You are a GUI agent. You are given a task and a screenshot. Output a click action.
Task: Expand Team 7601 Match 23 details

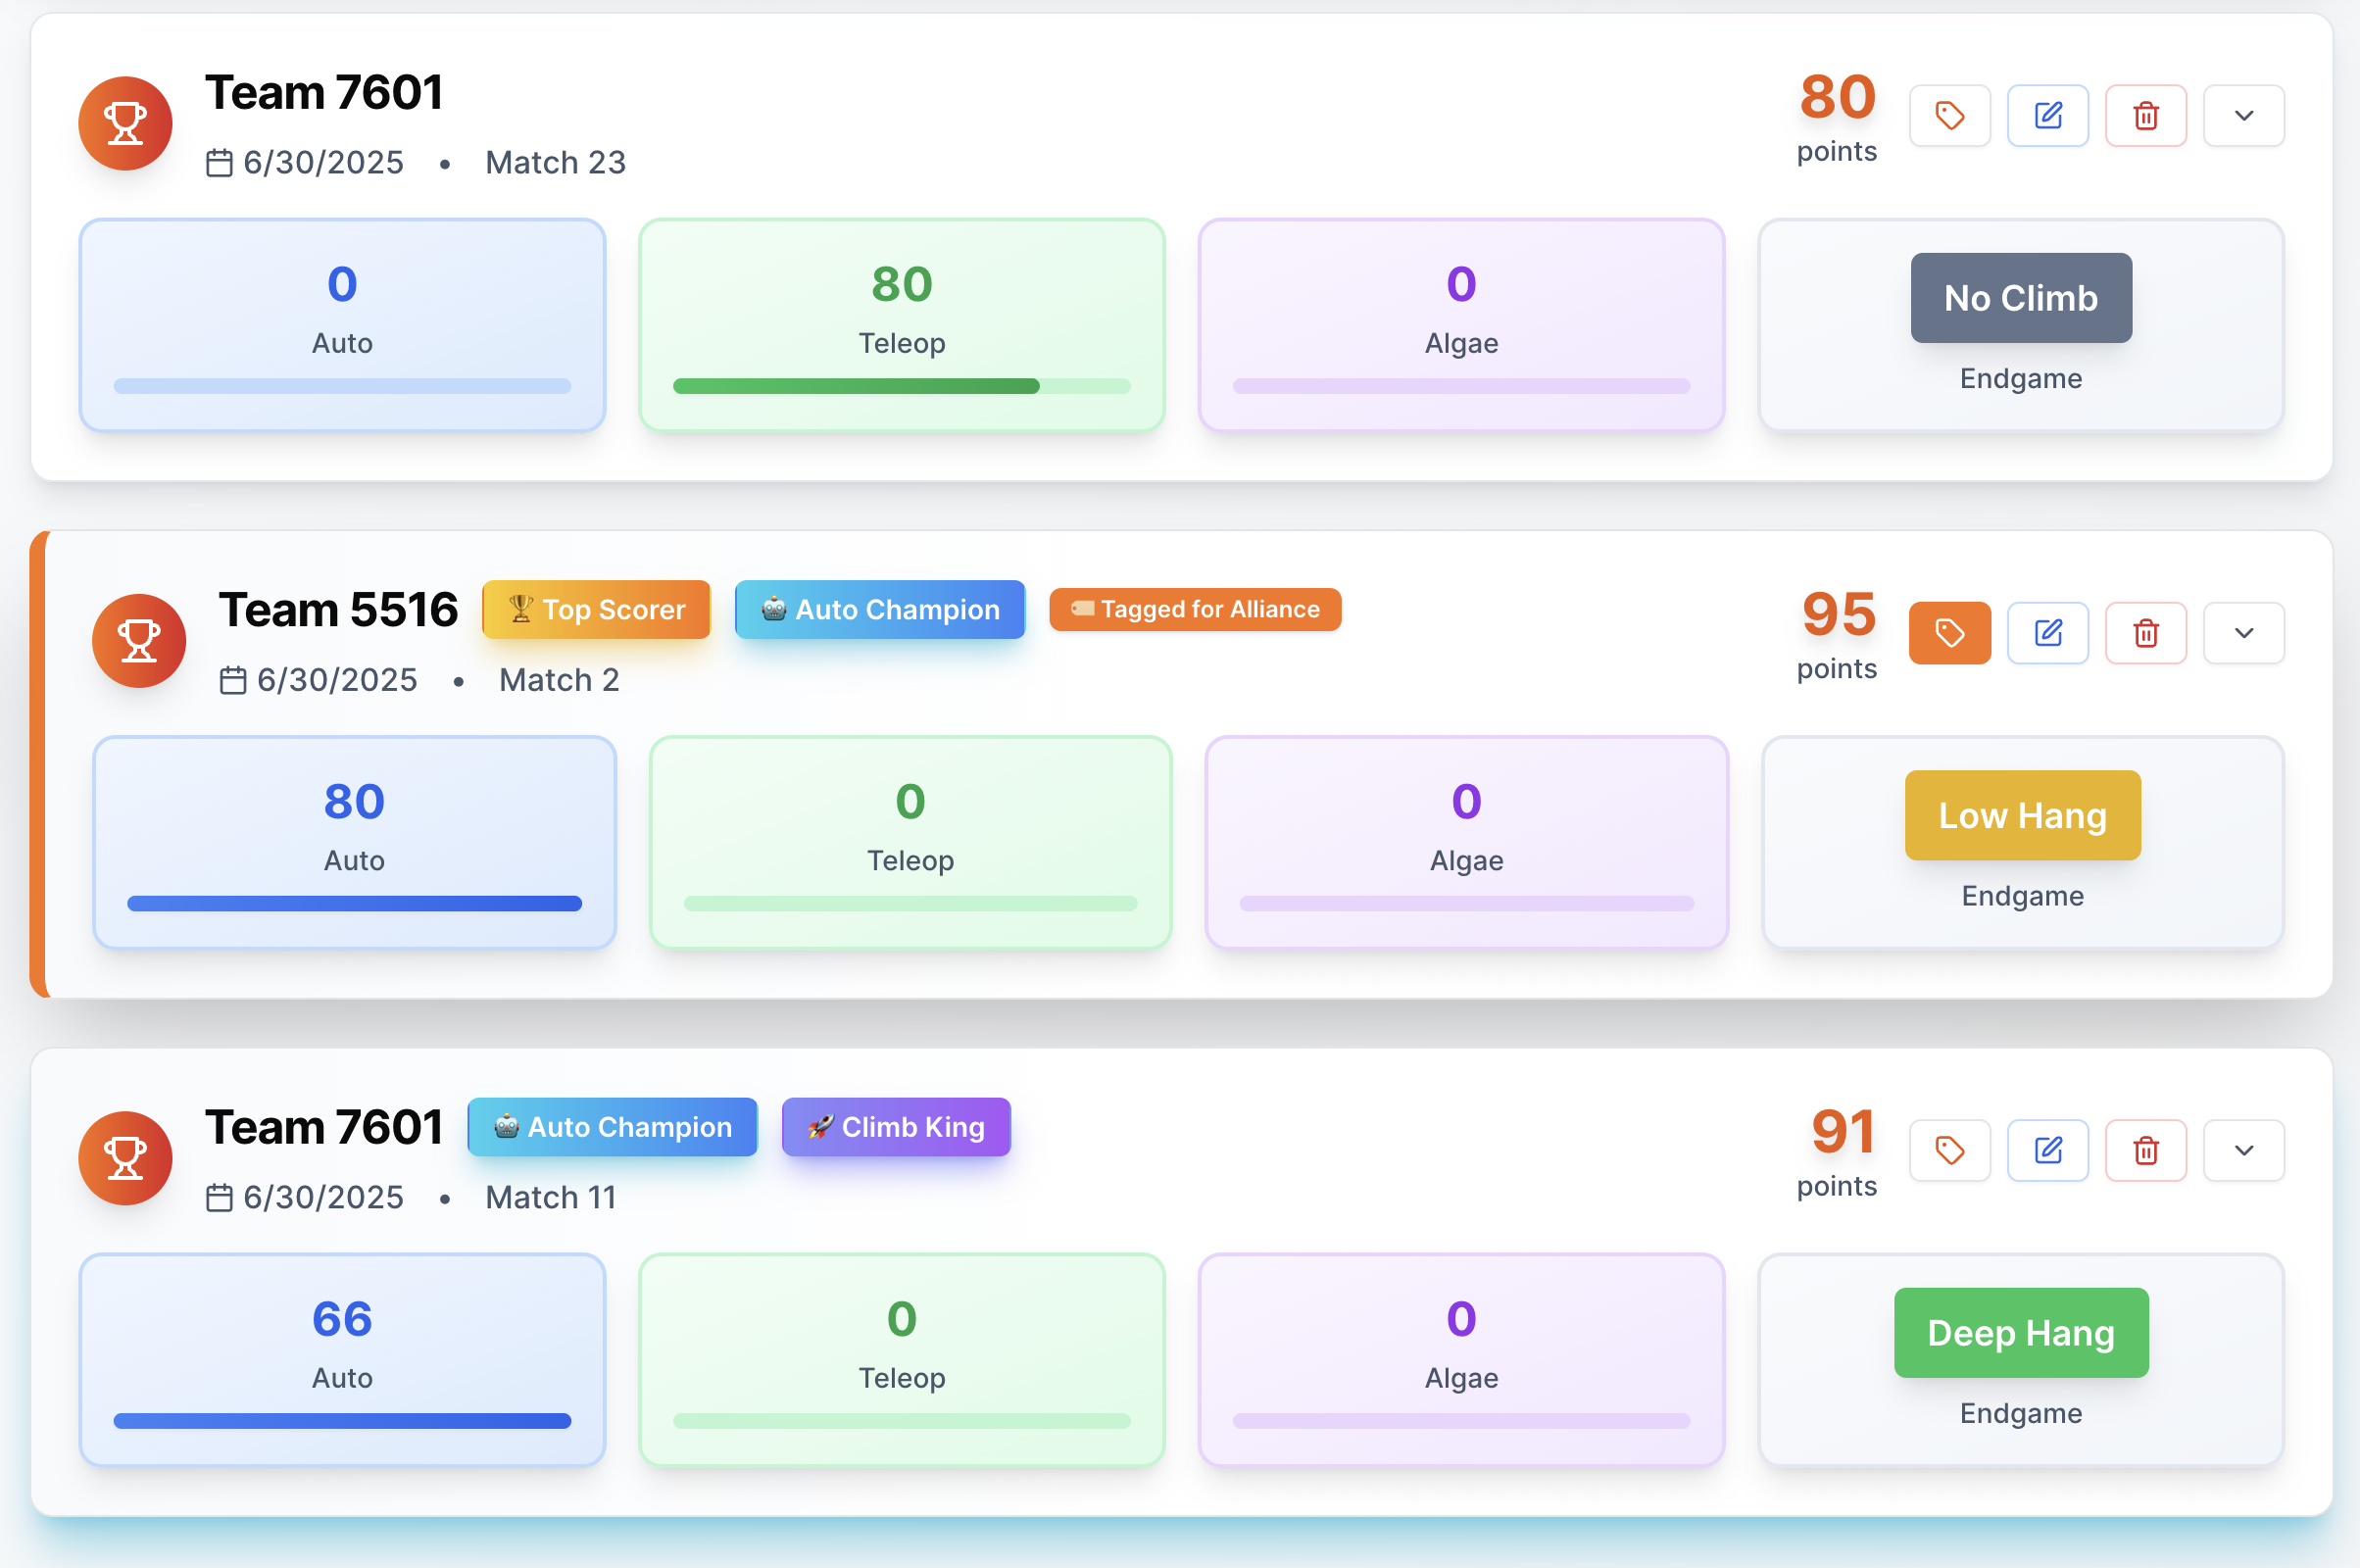2243,116
